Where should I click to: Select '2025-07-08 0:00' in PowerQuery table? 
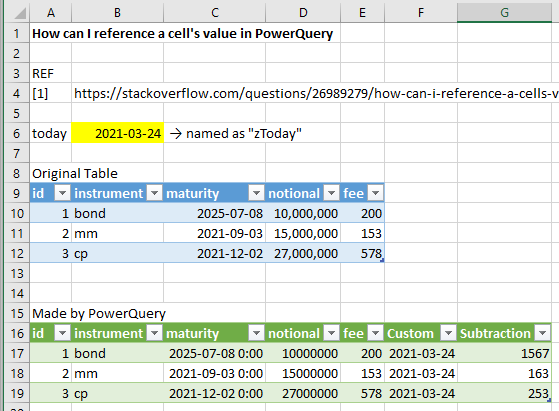(x=215, y=353)
